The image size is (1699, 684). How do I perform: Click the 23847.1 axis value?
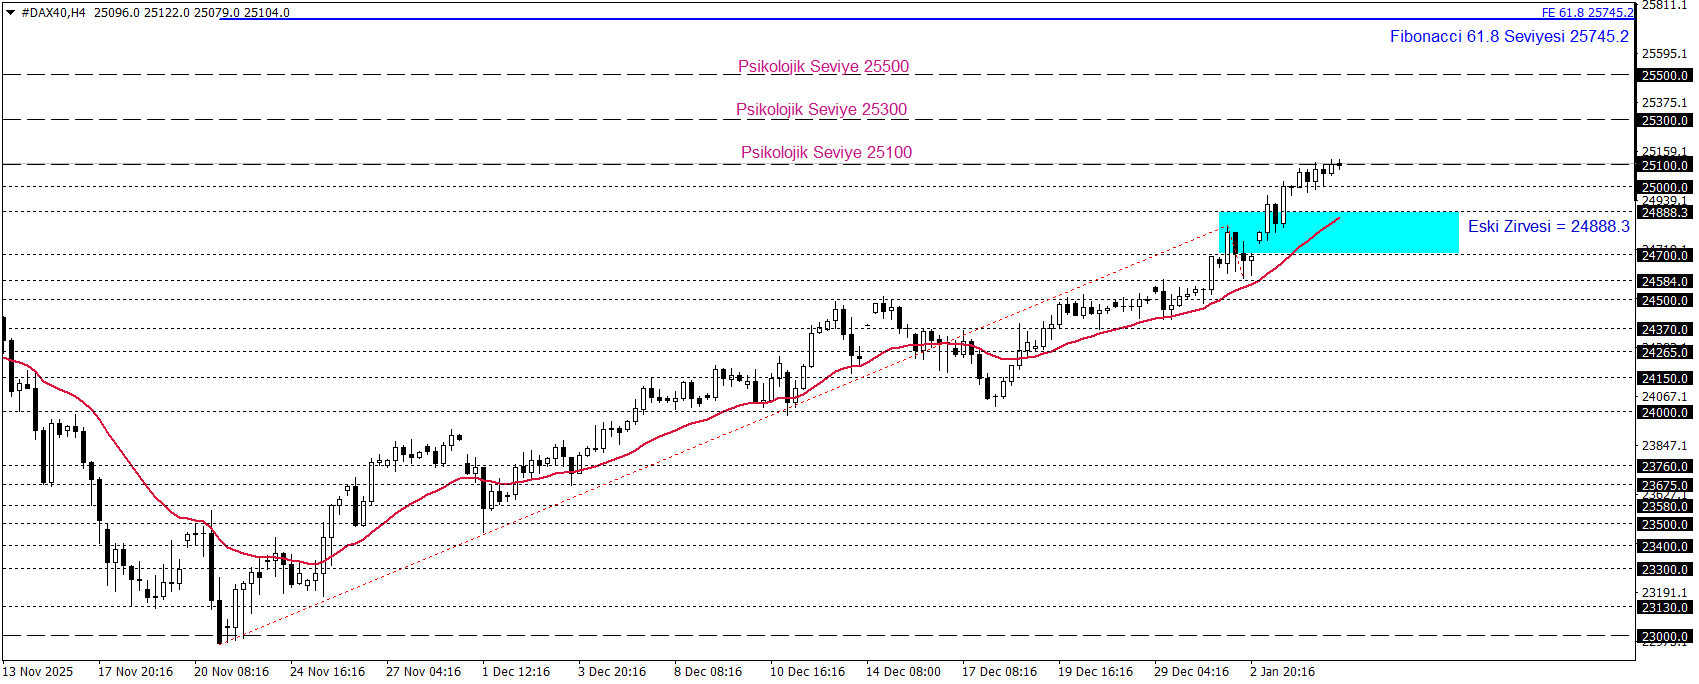point(1664,445)
